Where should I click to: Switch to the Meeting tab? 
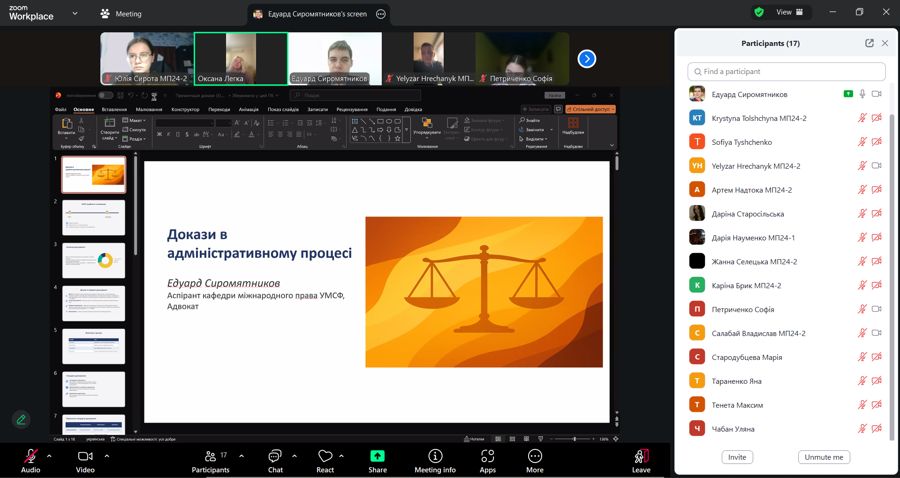tap(121, 14)
